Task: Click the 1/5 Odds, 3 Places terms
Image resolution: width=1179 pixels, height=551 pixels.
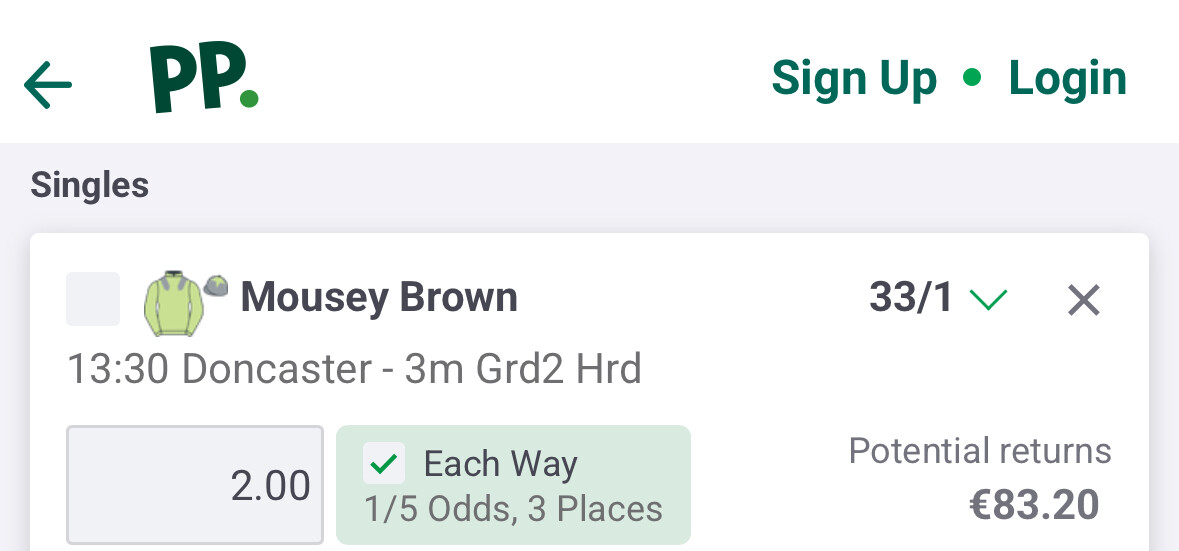Action: point(513,509)
